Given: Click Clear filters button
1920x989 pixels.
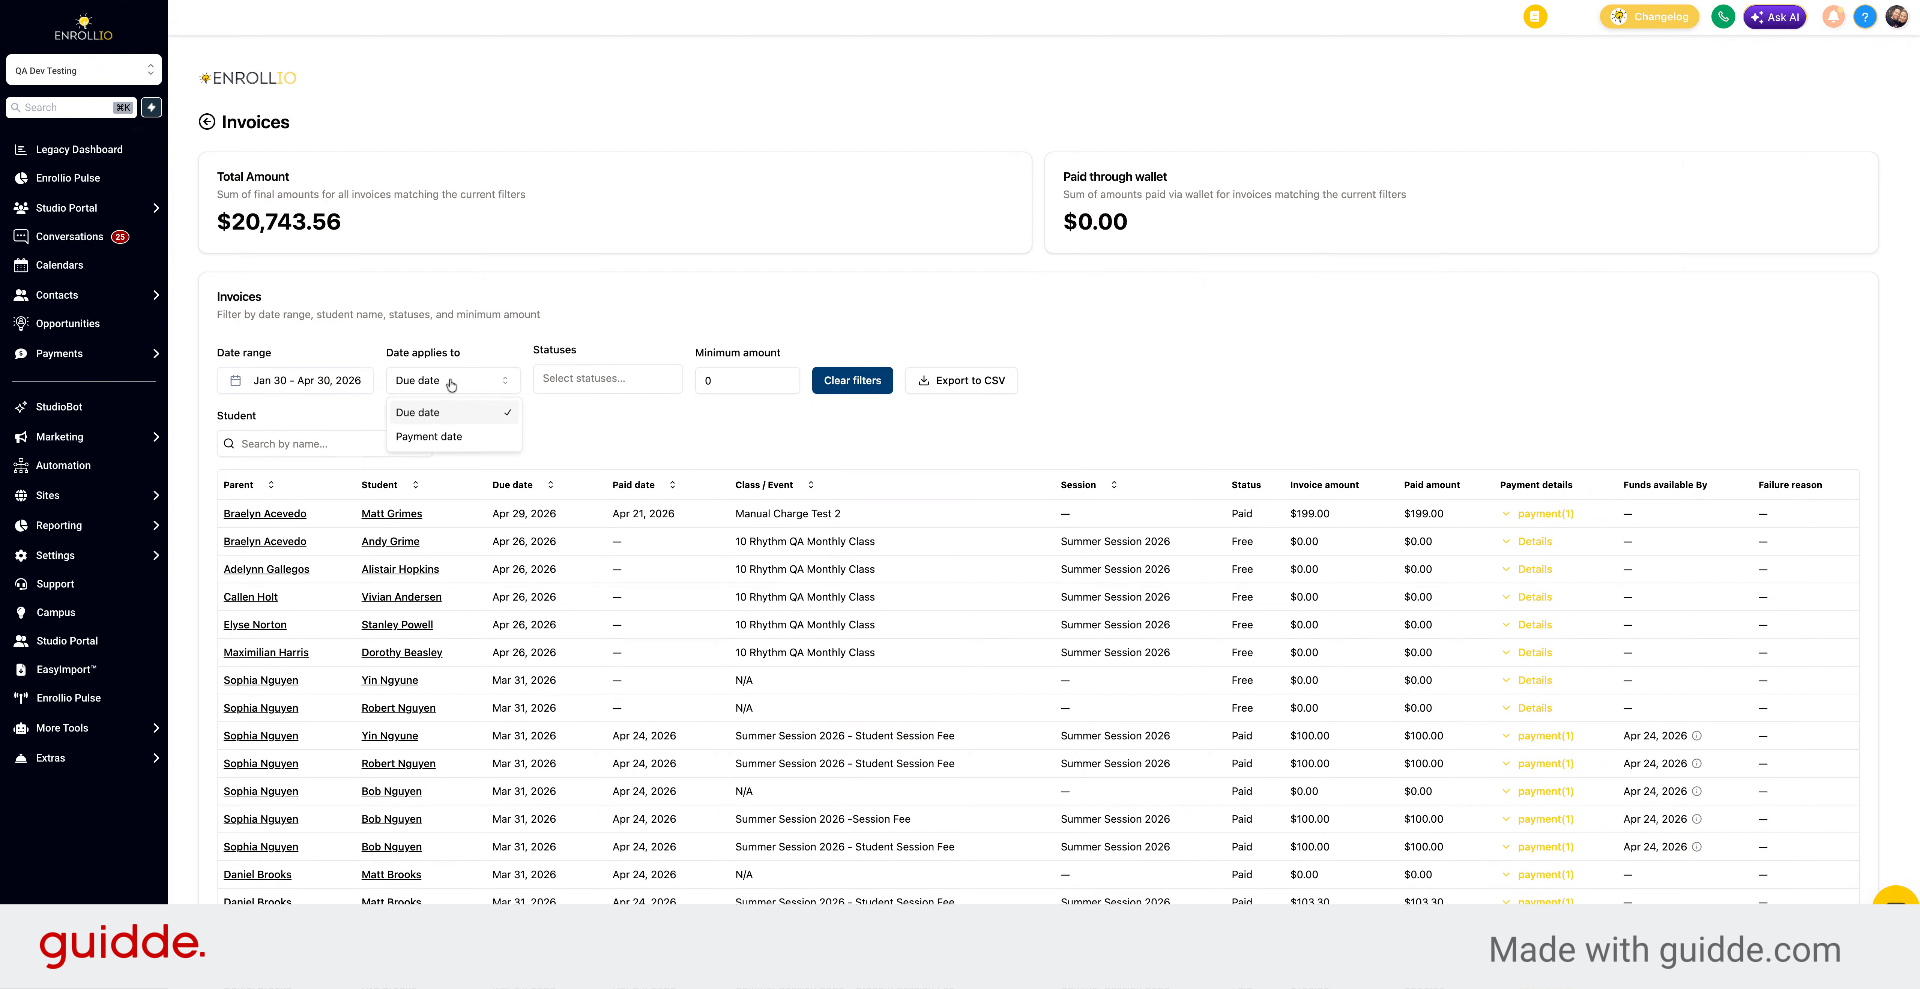Looking at the screenshot, I should tap(852, 381).
